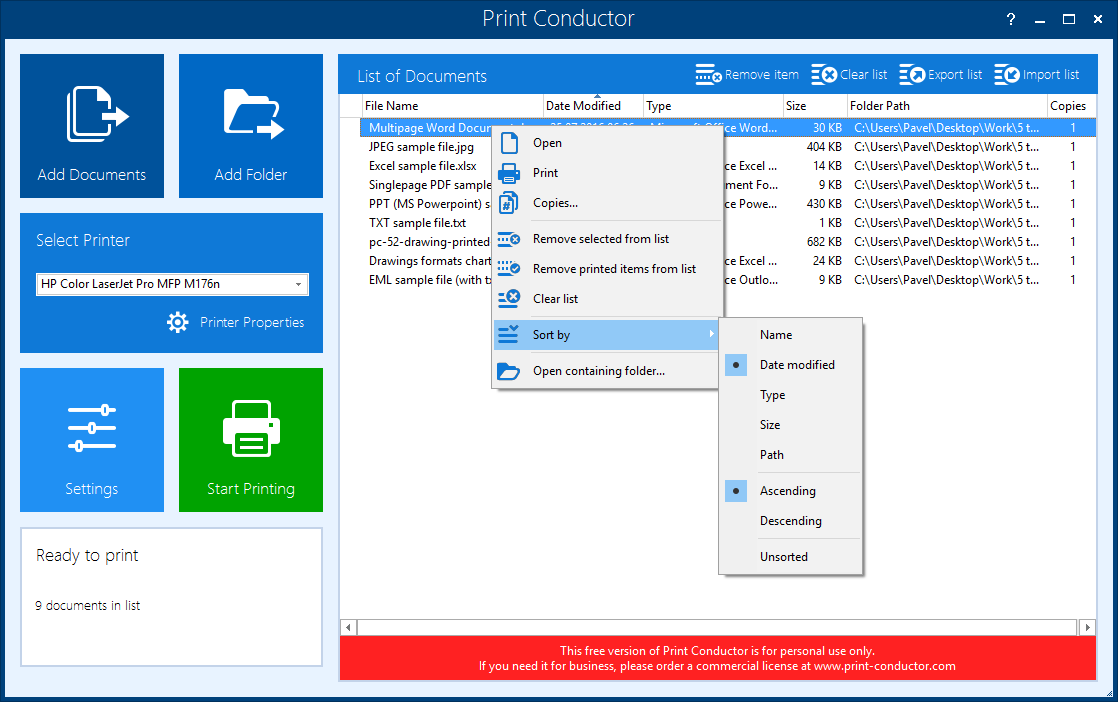Viewport: 1118px width, 702px height.
Task: Click the Folder Path column header
Action: pos(947,105)
